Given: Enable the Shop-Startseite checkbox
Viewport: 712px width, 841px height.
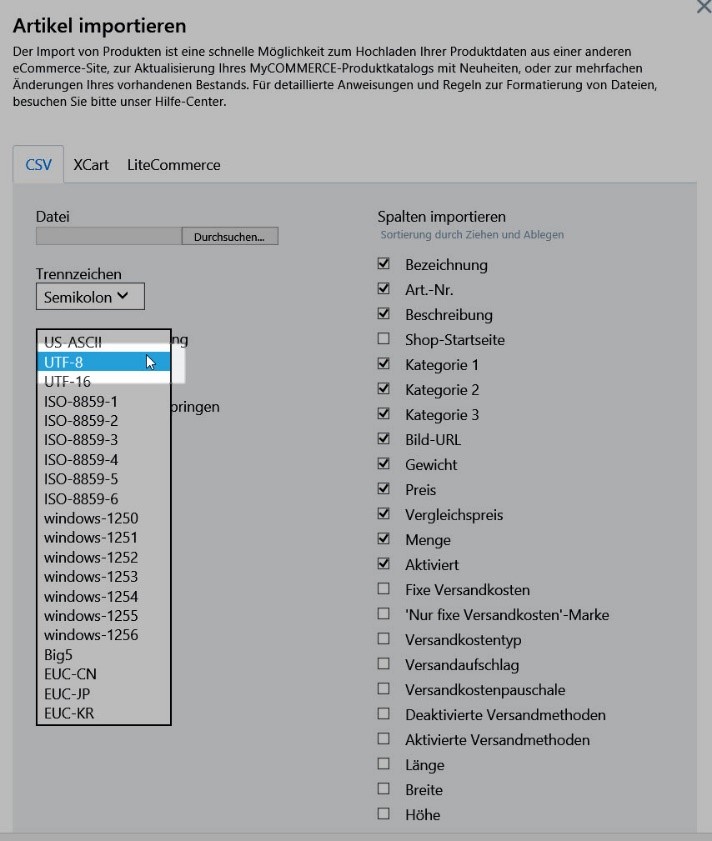Looking at the screenshot, I should [x=384, y=338].
